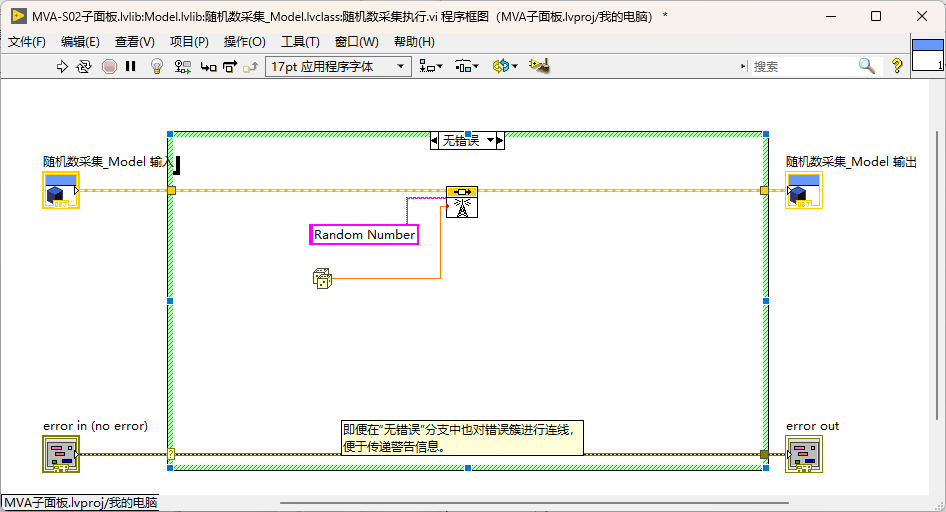This screenshot has width=946, height=512.
Task: Open the 项目(P) menu
Action: [189, 42]
